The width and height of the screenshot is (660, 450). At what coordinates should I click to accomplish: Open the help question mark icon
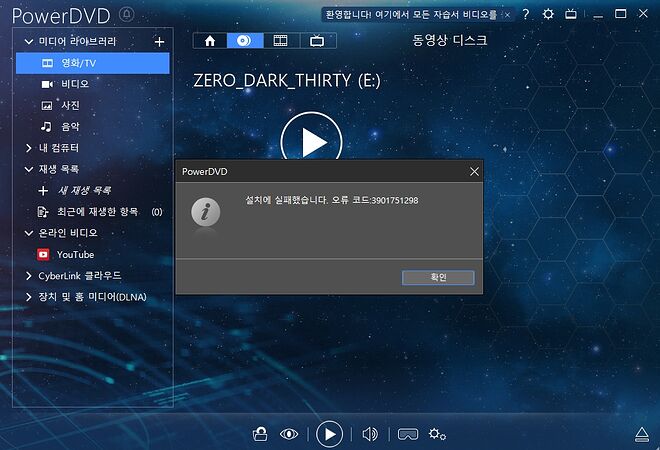click(526, 14)
